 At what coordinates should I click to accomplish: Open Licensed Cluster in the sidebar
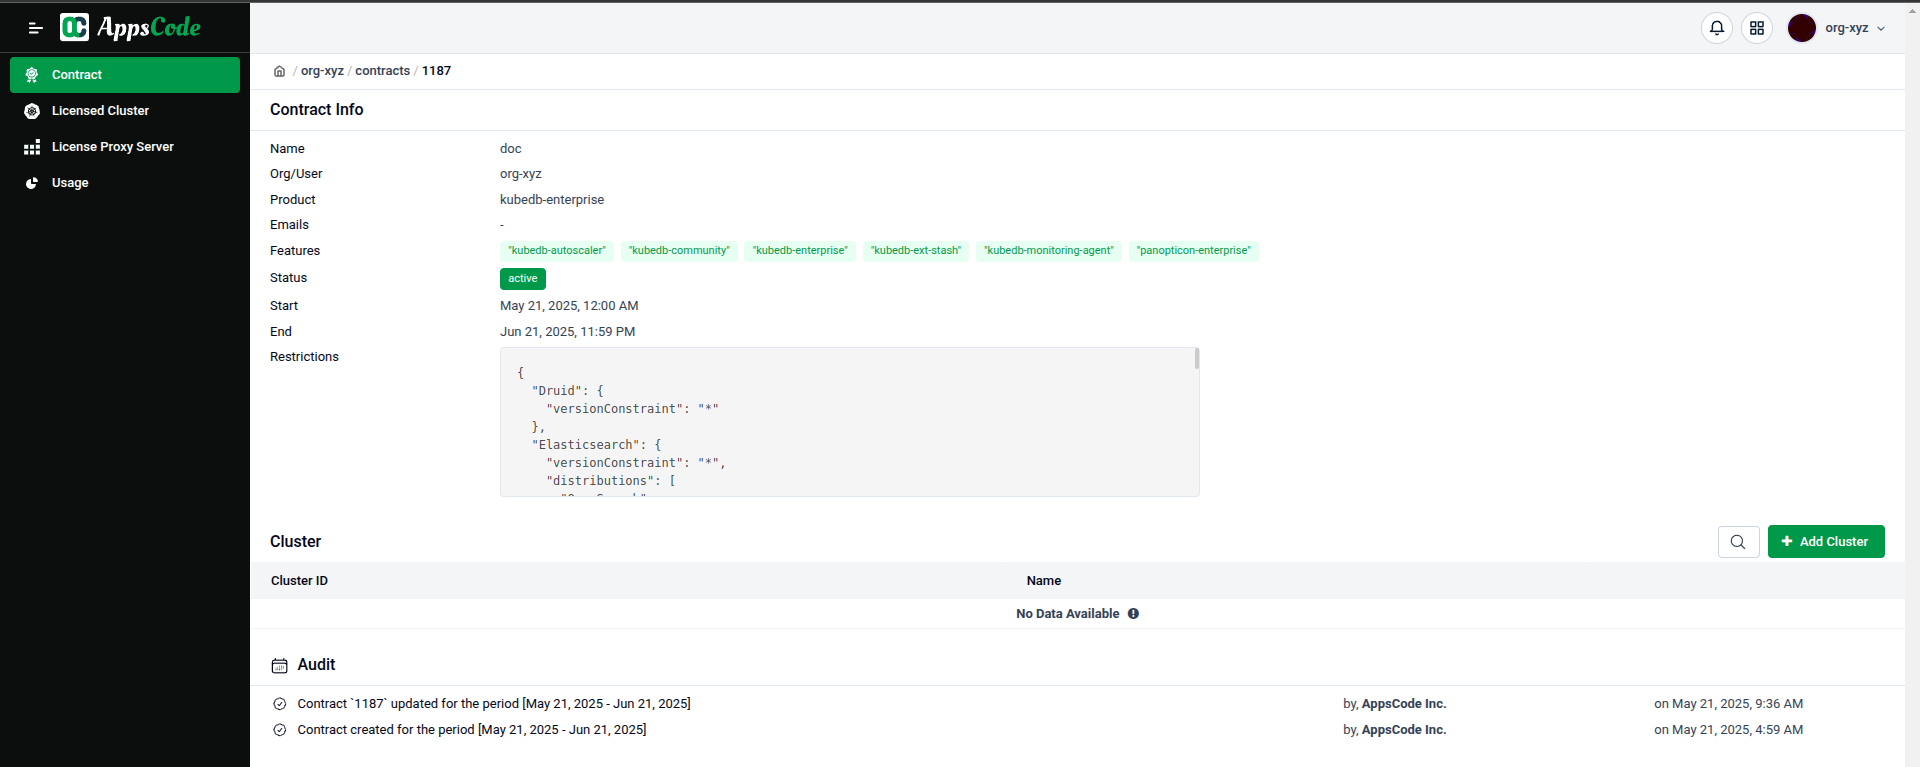click(100, 111)
